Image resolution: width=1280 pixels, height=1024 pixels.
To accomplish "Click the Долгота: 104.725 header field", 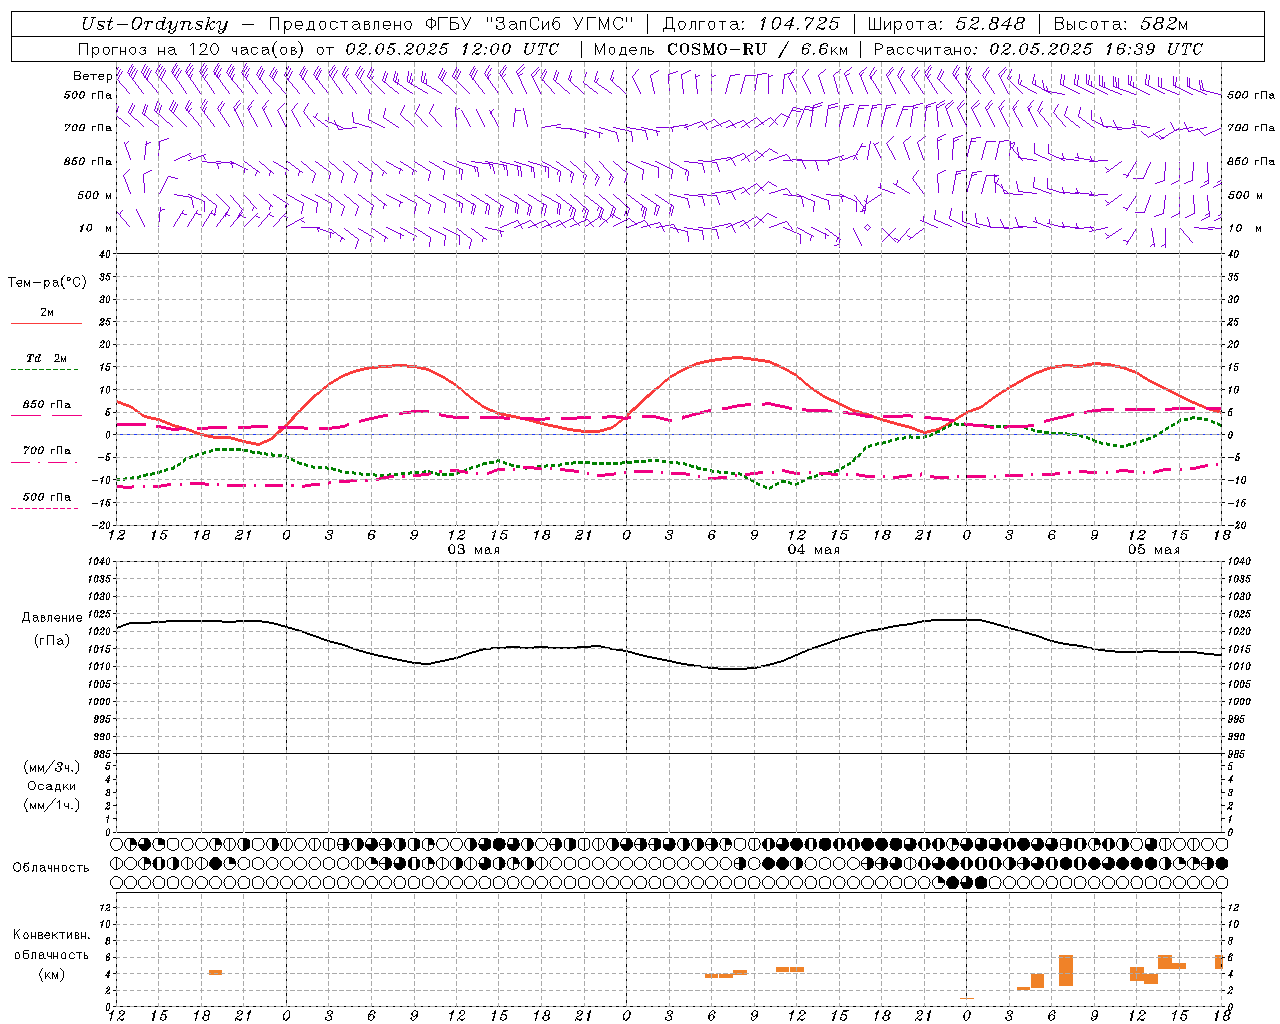I will coord(751,25).
